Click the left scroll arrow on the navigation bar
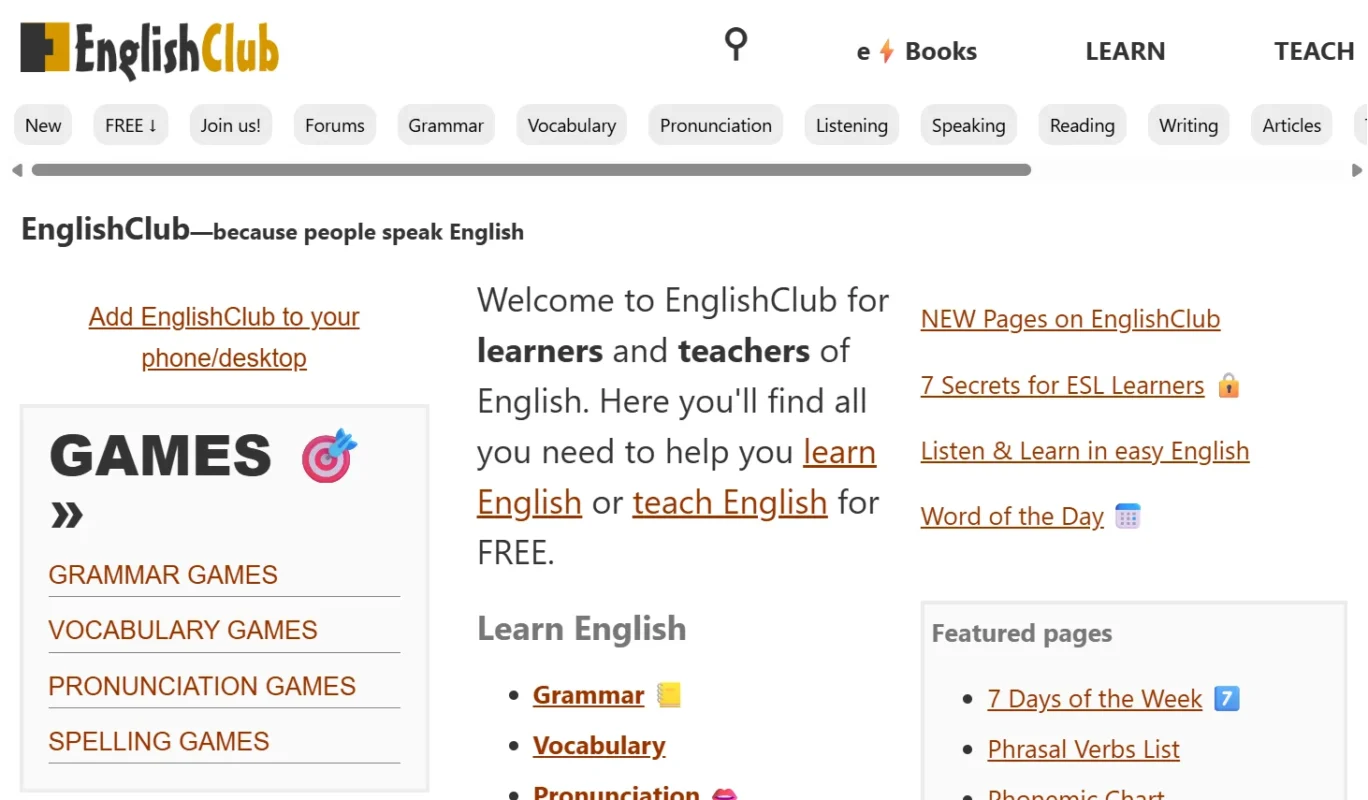The image size is (1368, 800). click(17, 170)
